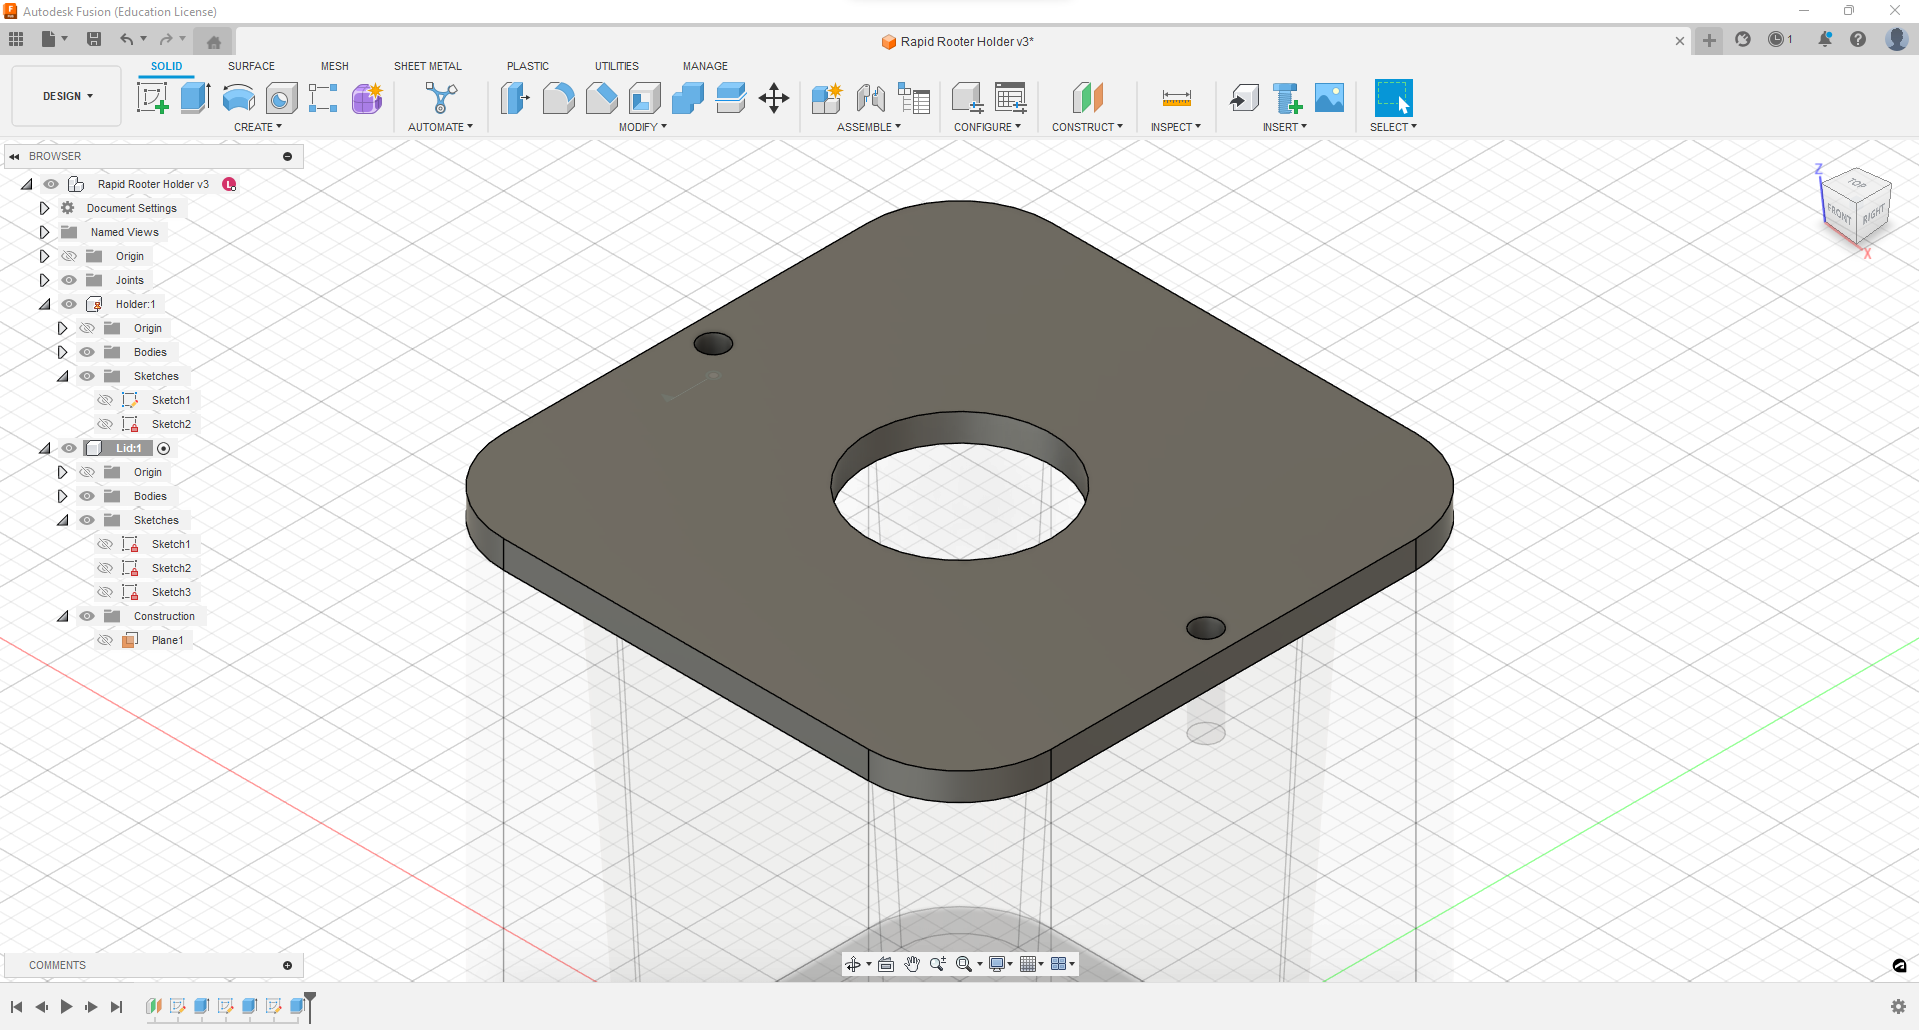
Task: Click the Measure tool icon
Action: coord(1176,98)
